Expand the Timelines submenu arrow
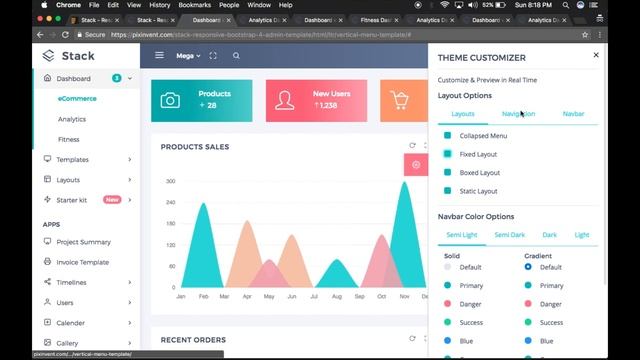The height and width of the screenshot is (360, 640). (130, 282)
